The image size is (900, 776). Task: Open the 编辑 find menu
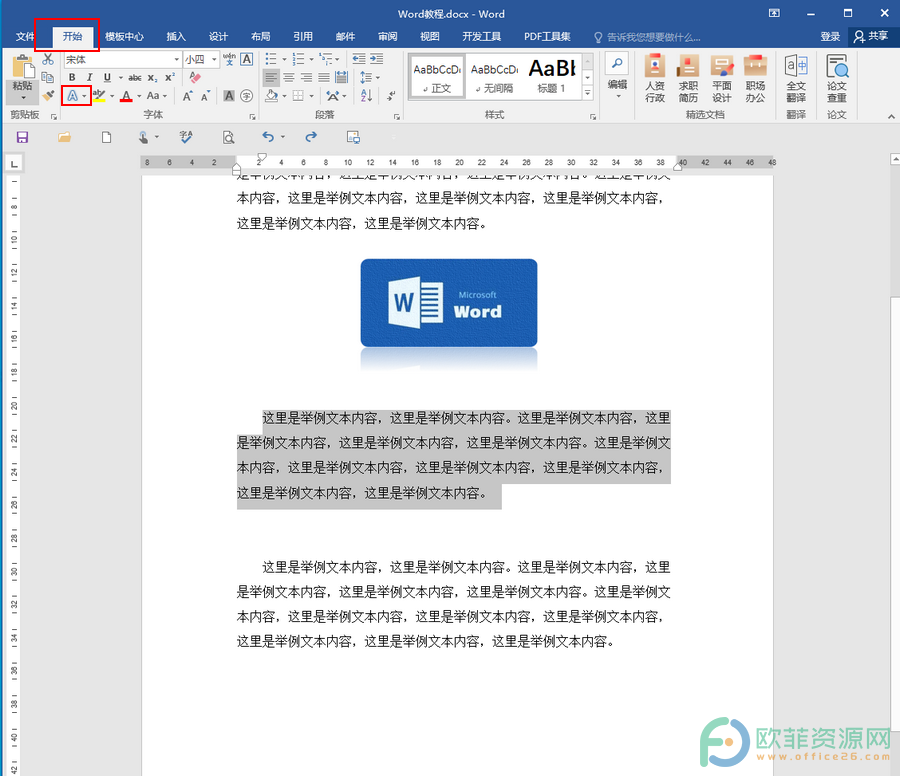(617, 76)
